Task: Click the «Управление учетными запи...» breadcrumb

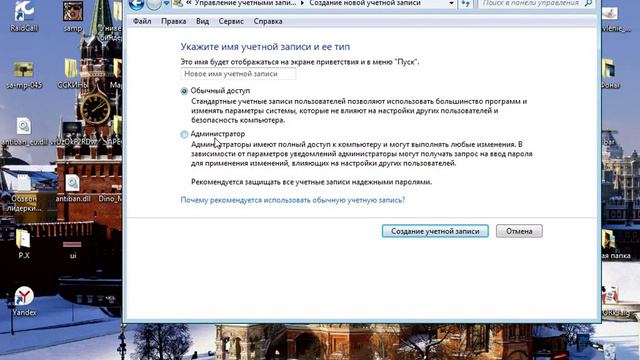Action: click(x=245, y=3)
